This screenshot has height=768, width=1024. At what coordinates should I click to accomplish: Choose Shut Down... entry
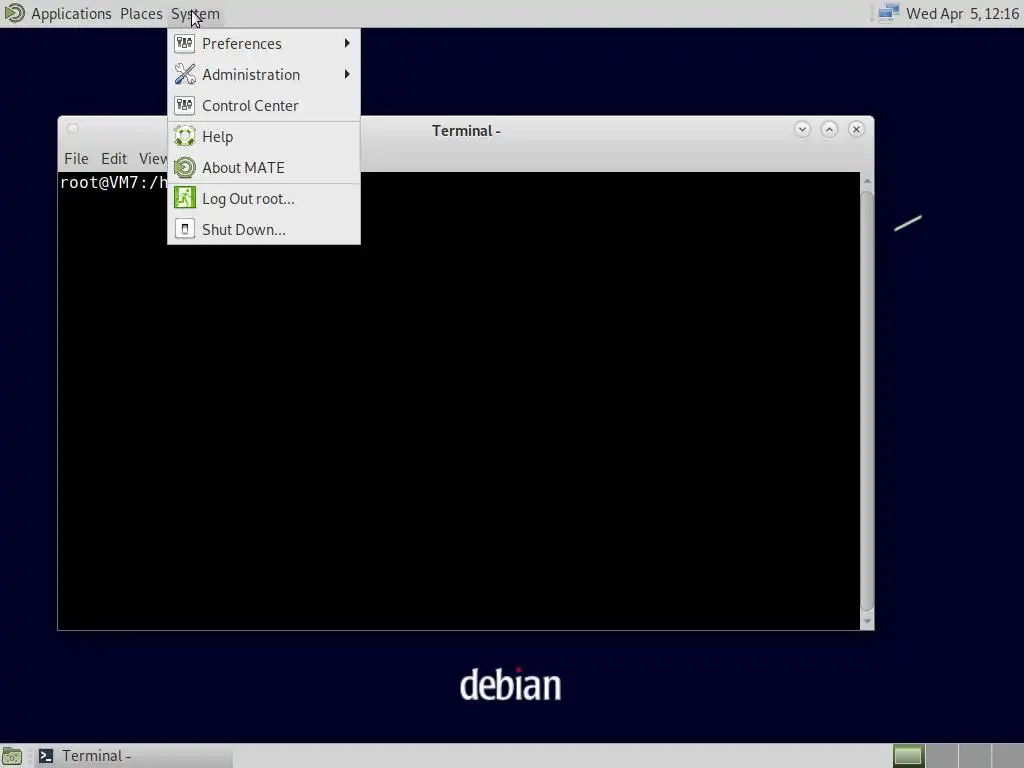[x=264, y=230]
